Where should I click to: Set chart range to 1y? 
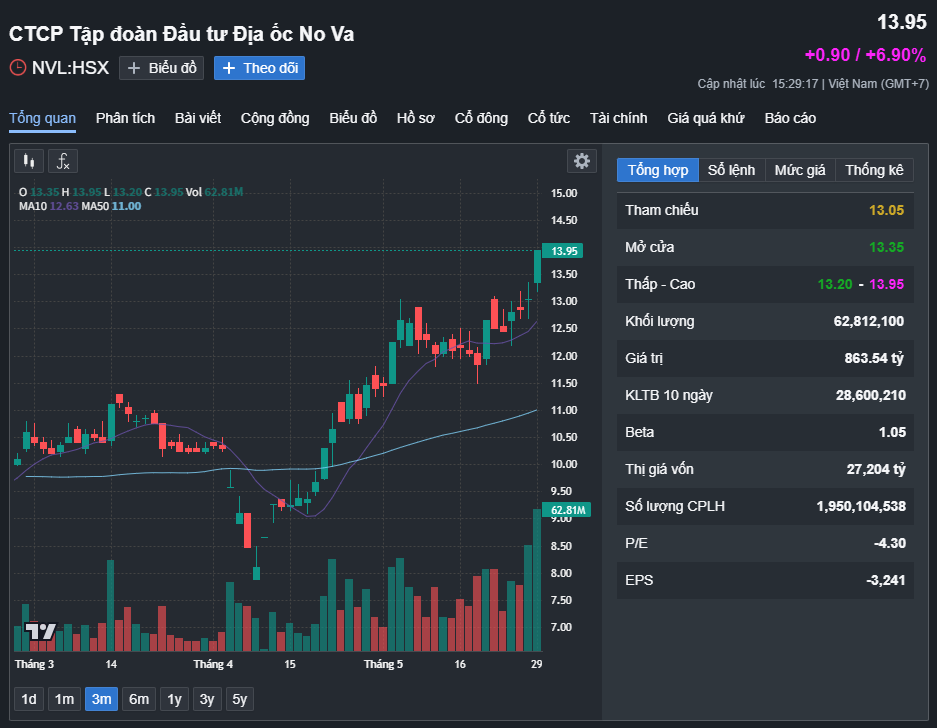coord(174,699)
